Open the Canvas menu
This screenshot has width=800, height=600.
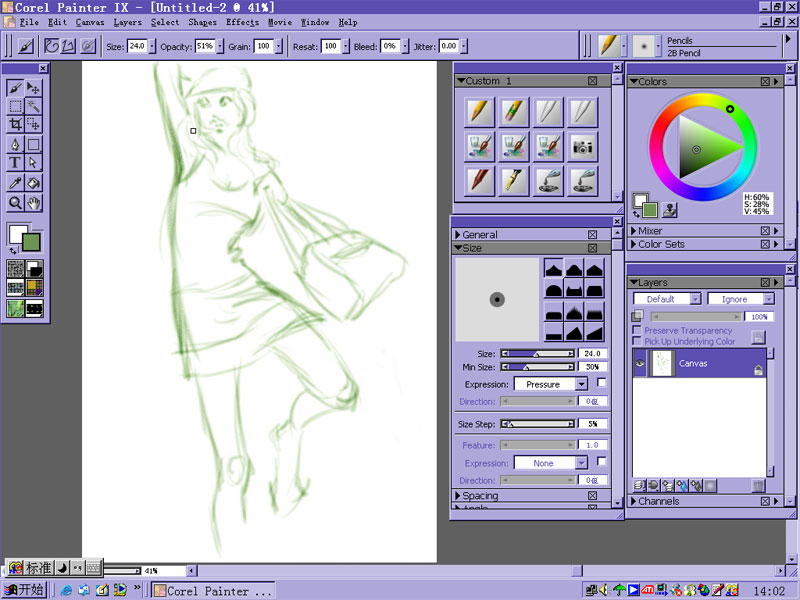90,22
